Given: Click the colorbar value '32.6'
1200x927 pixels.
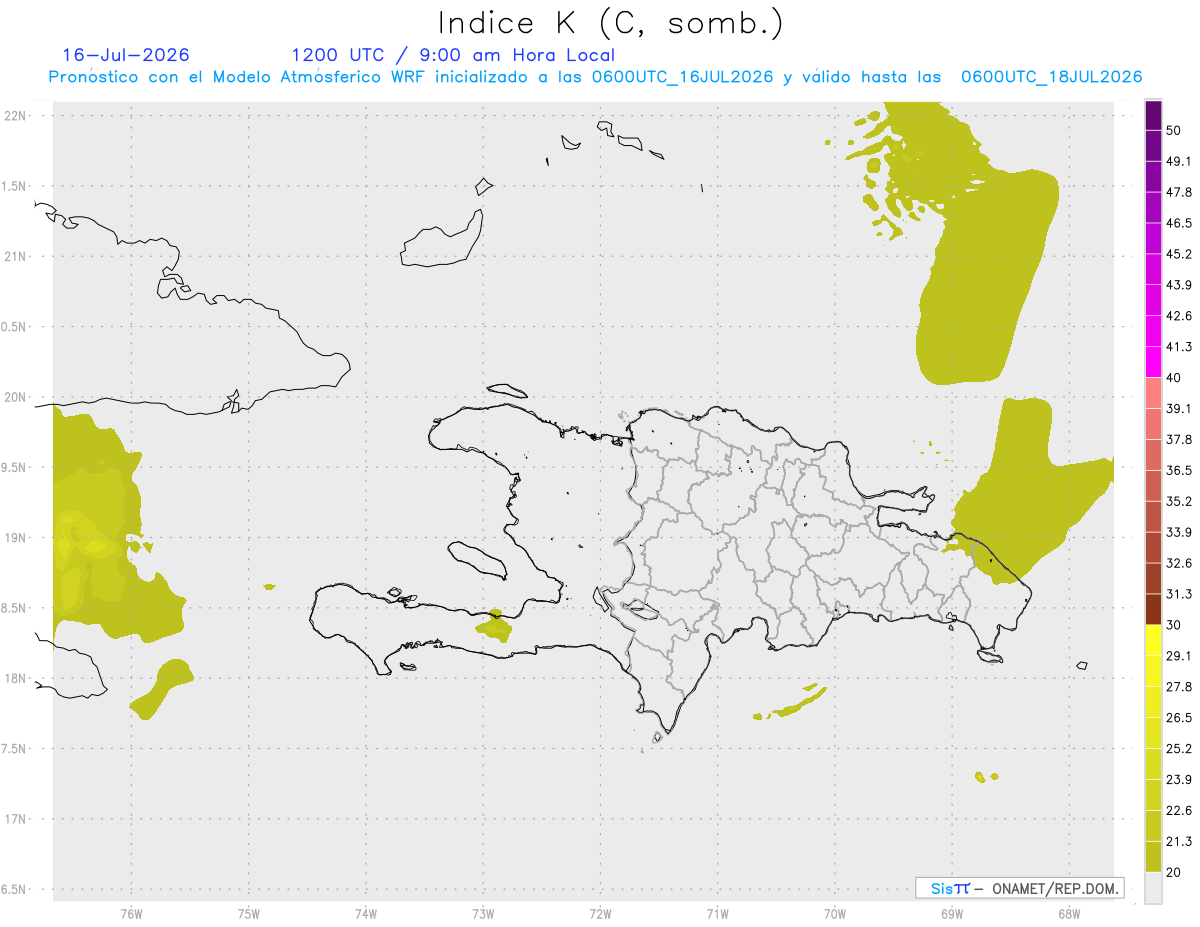Looking at the screenshot, I should click(1179, 563).
